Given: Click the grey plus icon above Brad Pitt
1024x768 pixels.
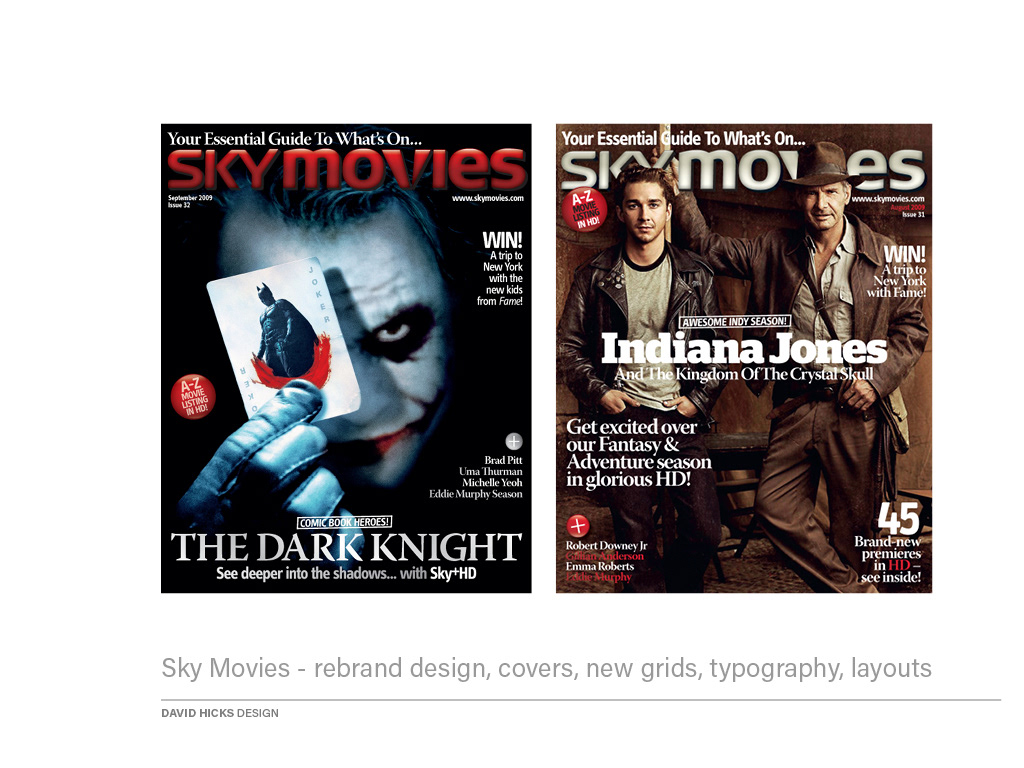Looking at the screenshot, I should (x=514, y=441).
